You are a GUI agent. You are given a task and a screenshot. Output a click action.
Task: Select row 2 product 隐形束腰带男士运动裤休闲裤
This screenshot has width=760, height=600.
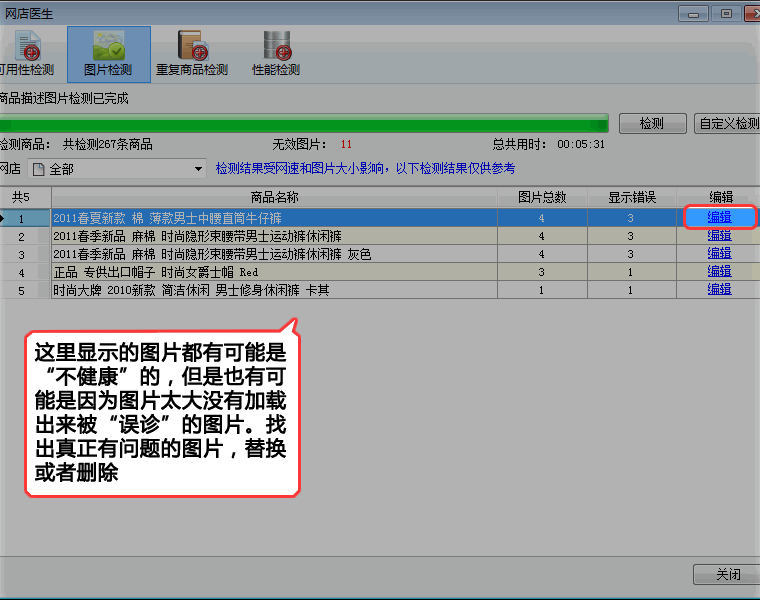coord(274,236)
